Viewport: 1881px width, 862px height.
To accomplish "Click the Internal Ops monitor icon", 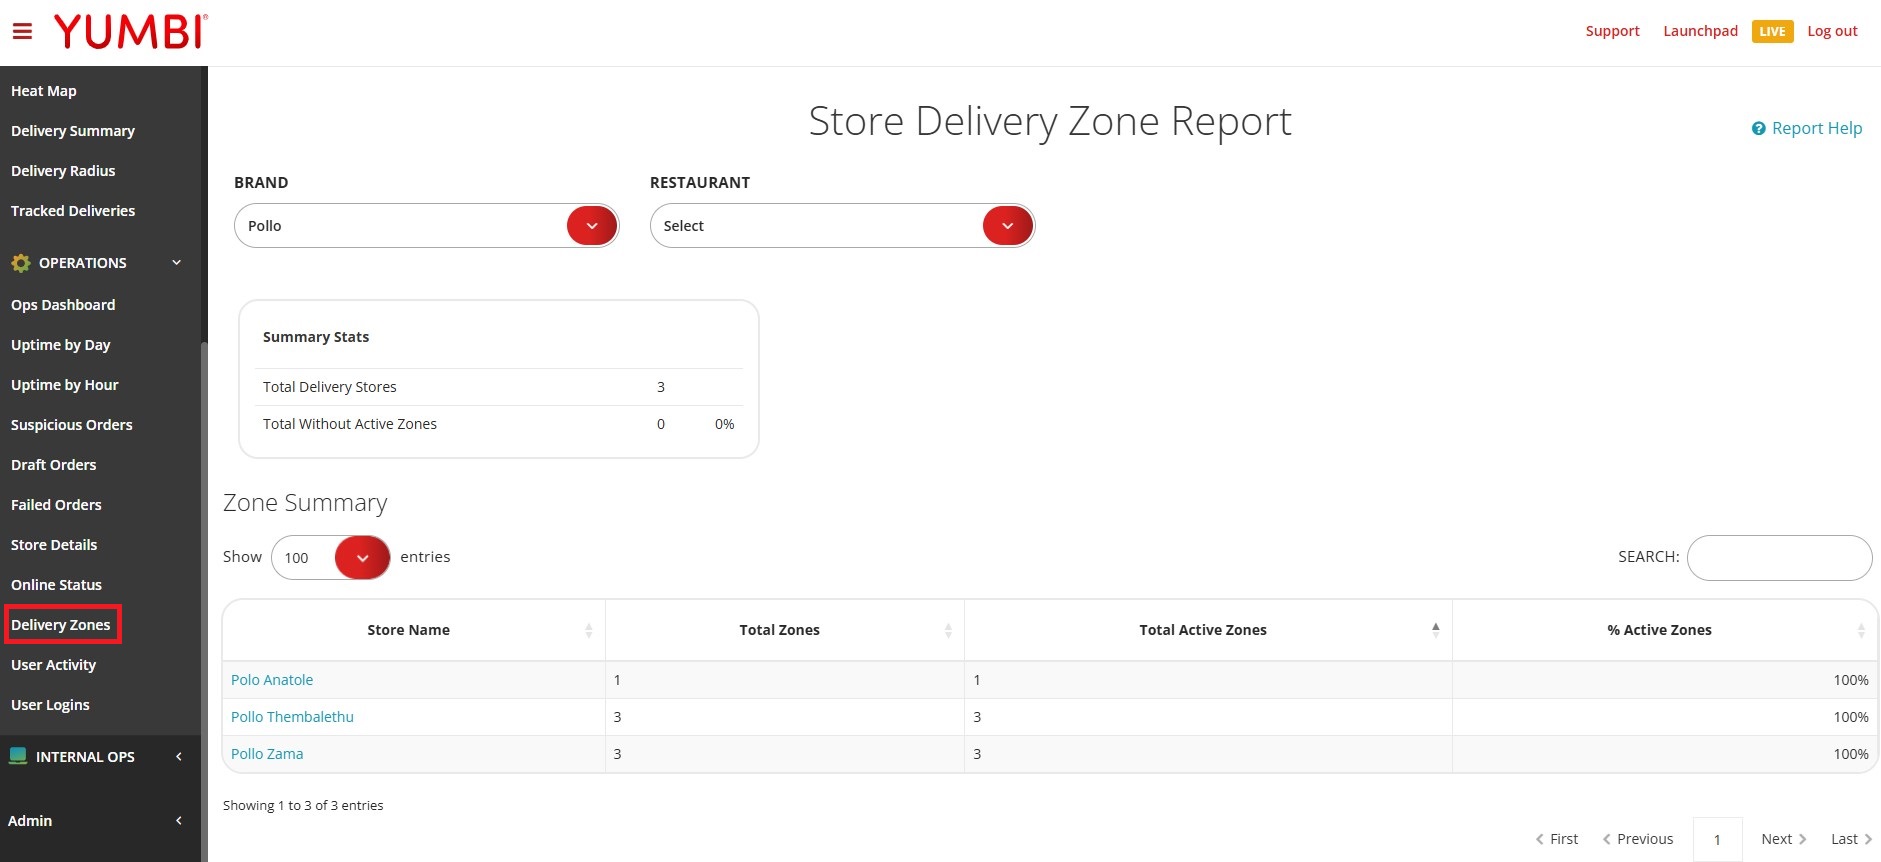I will coord(18,756).
